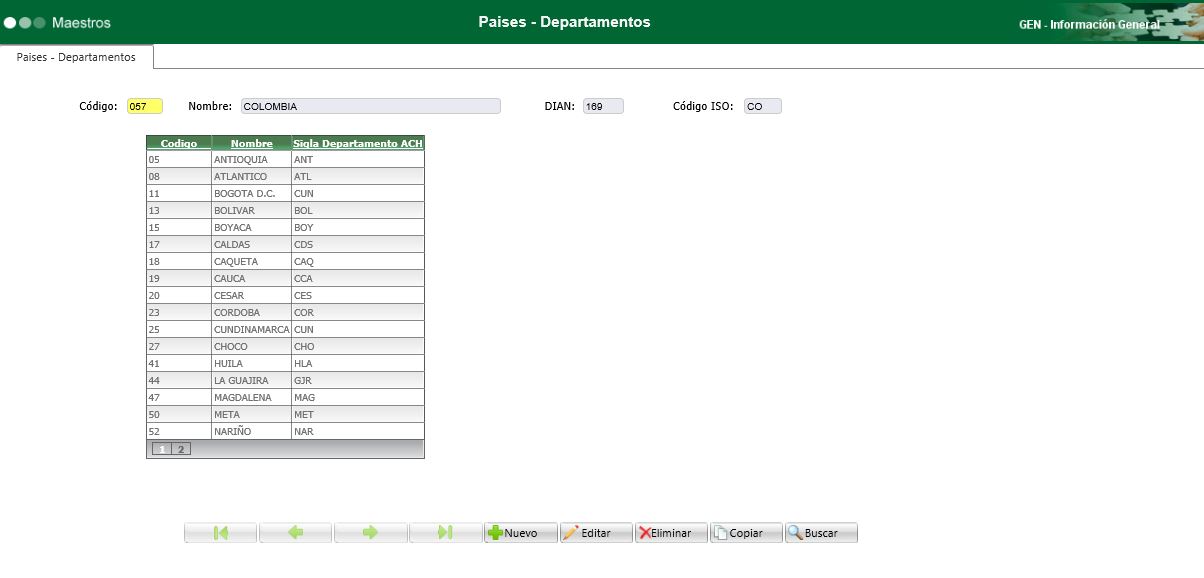The image size is (1204, 578).
Task: Focus the Código field containing 057
Action: pyautogui.click(x=145, y=106)
